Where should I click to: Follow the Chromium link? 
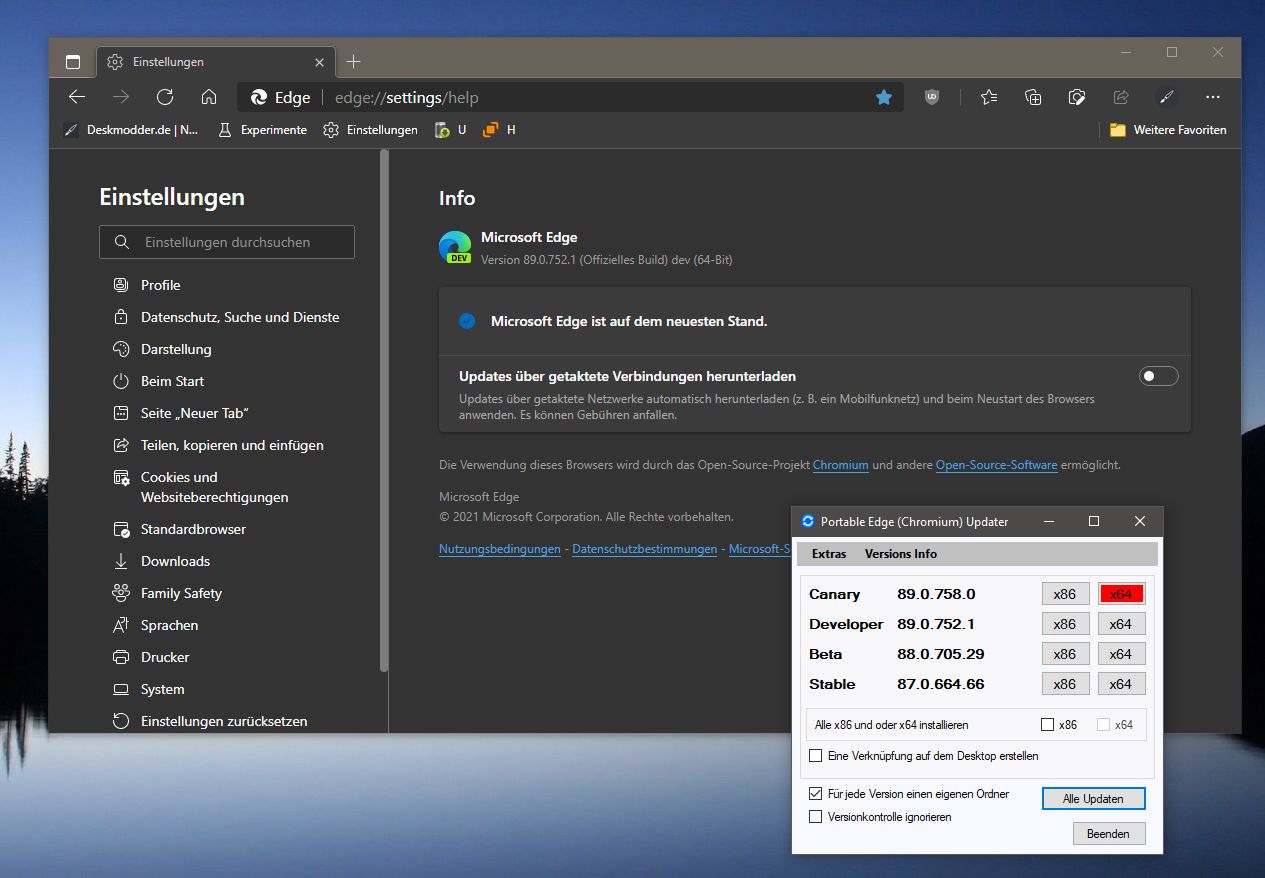coord(840,465)
